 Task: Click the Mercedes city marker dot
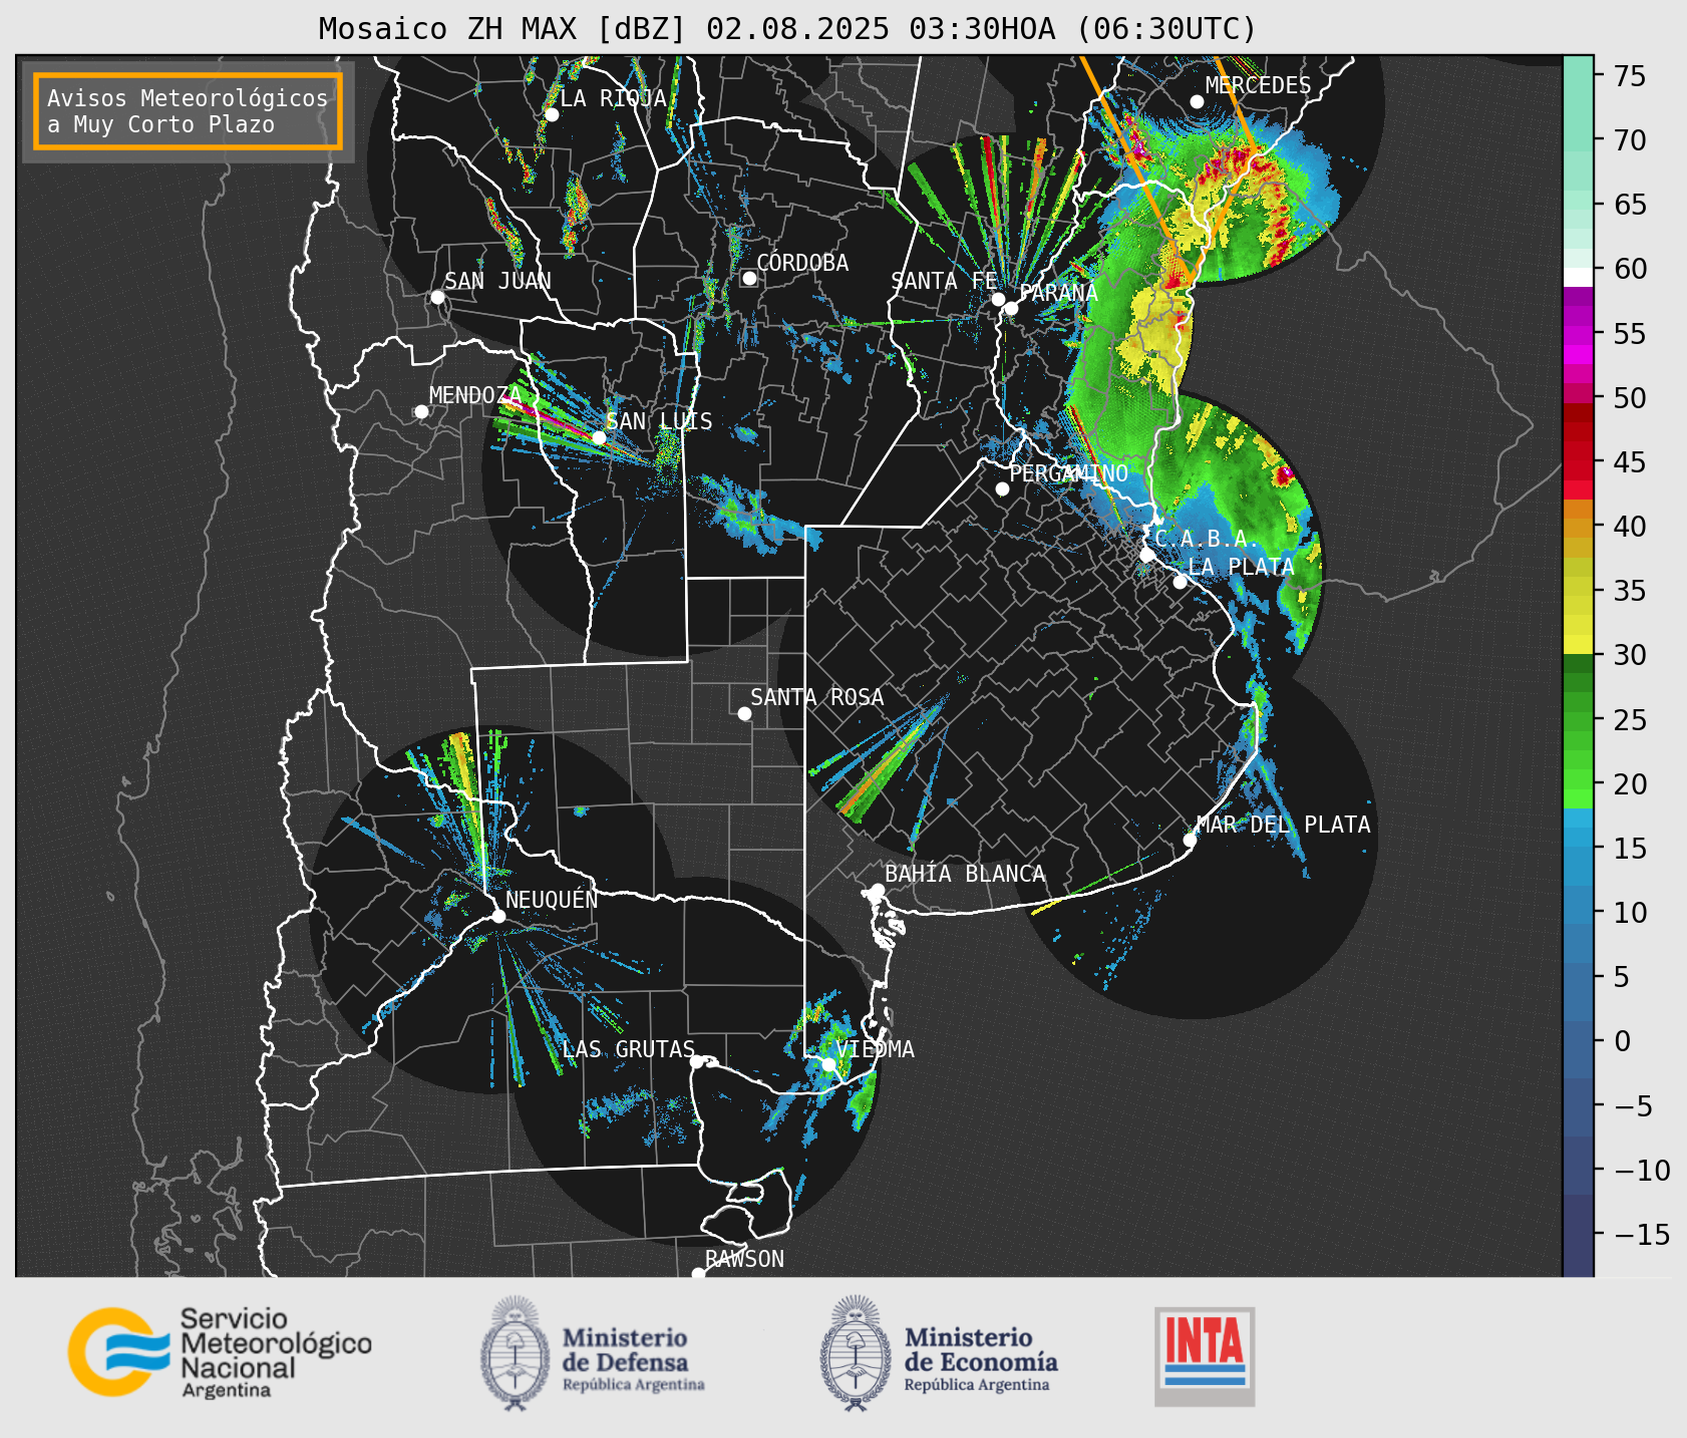[1197, 102]
